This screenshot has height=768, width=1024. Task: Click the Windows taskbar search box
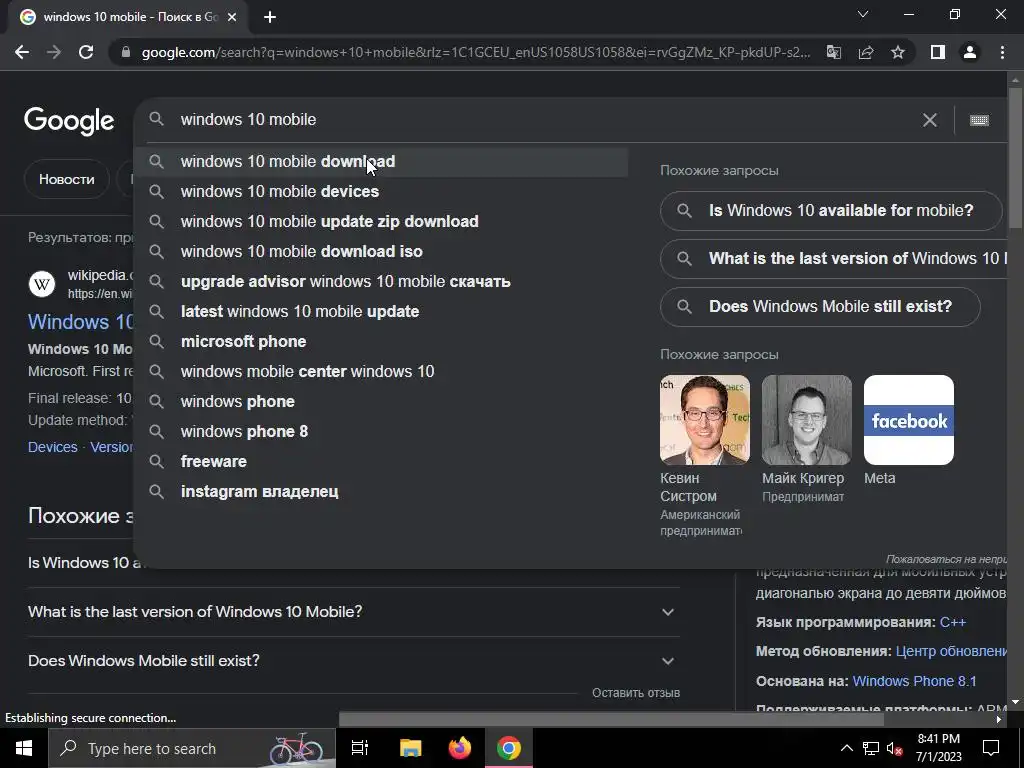coord(192,748)
